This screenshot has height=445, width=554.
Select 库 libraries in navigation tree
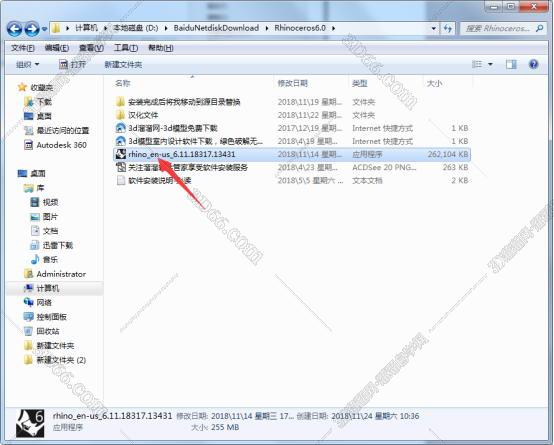coord(40,188)
